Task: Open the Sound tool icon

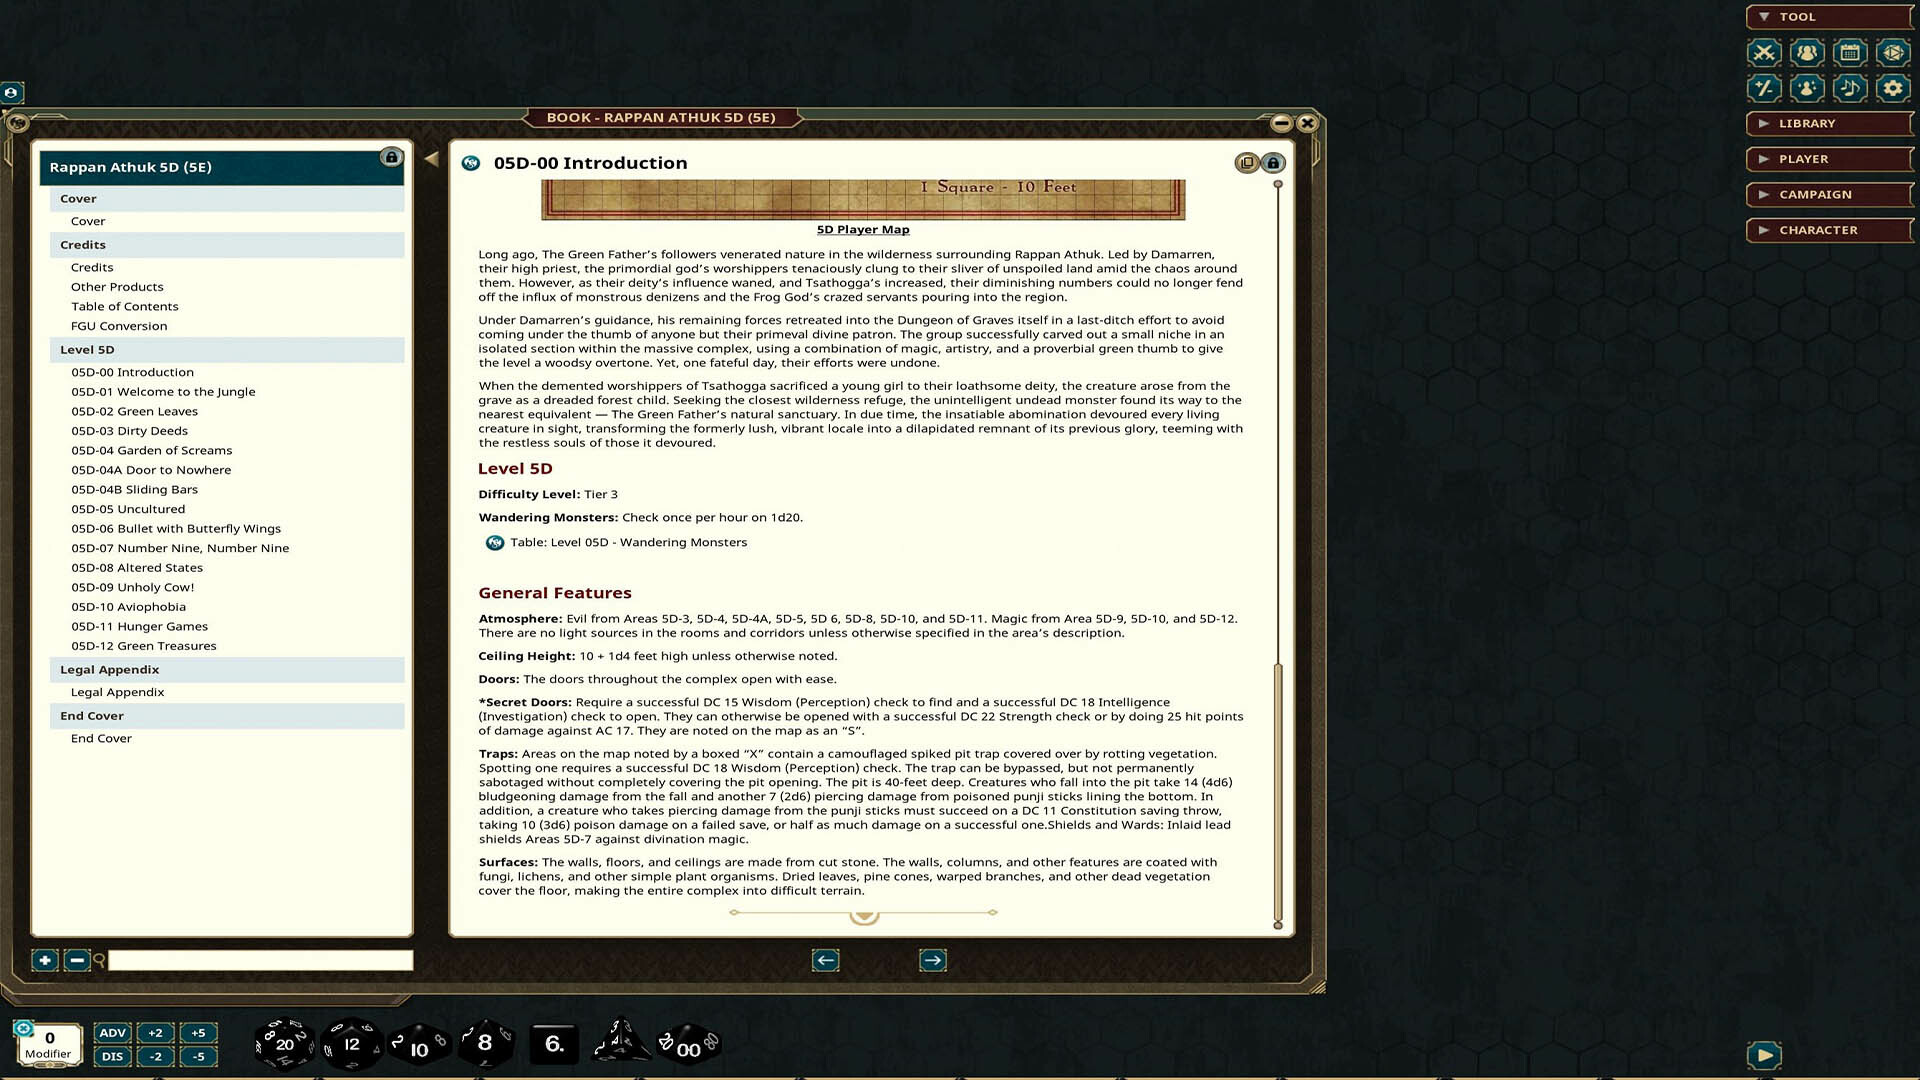Action: tap(1850, 88)
